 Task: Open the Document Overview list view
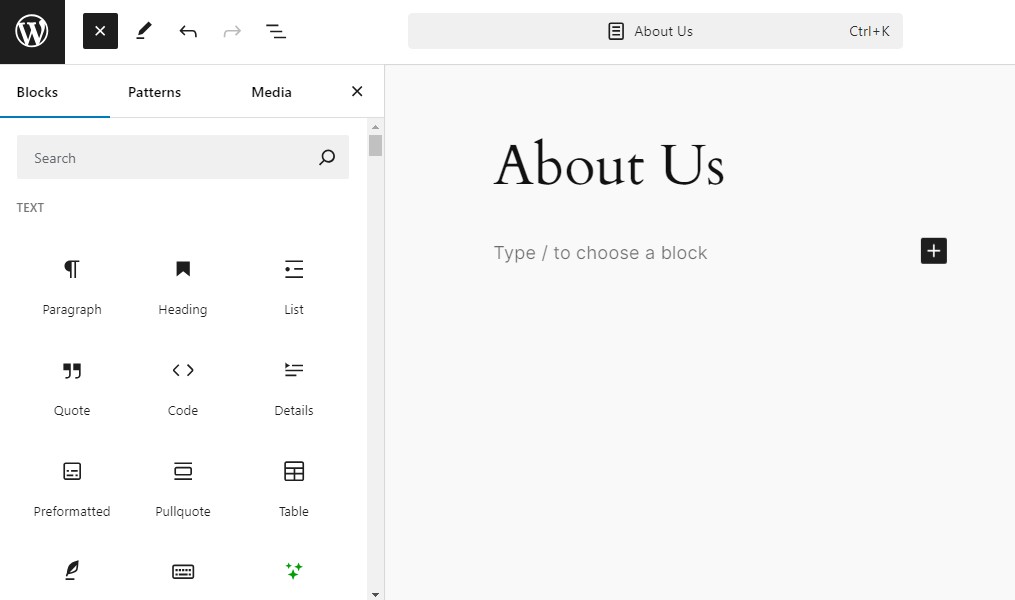click(276, 31)
